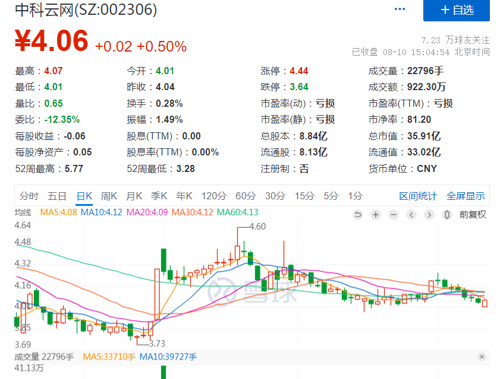Click the 最高 value 4.07
Screen dimensions: 500x379
(x=53, y=71)
